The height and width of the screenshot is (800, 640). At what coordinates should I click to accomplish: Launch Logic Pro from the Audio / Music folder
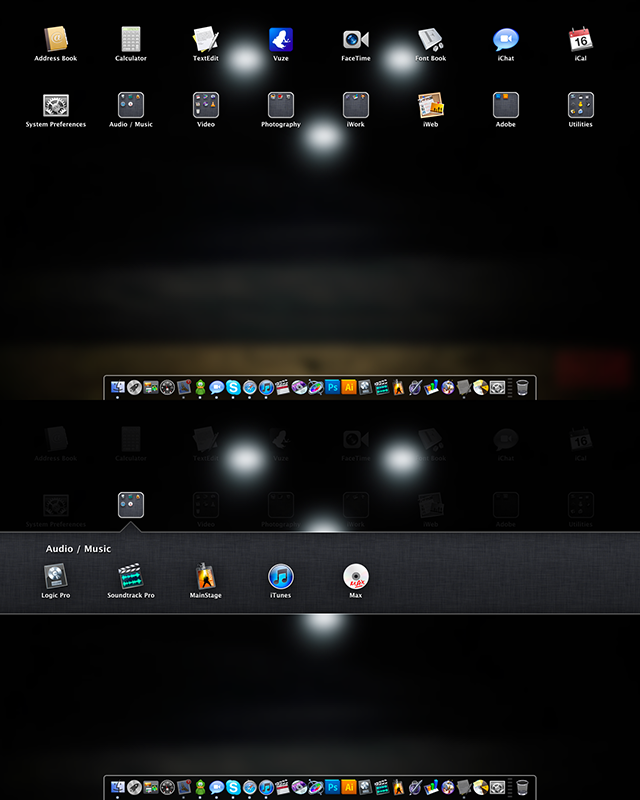point(56,577)
